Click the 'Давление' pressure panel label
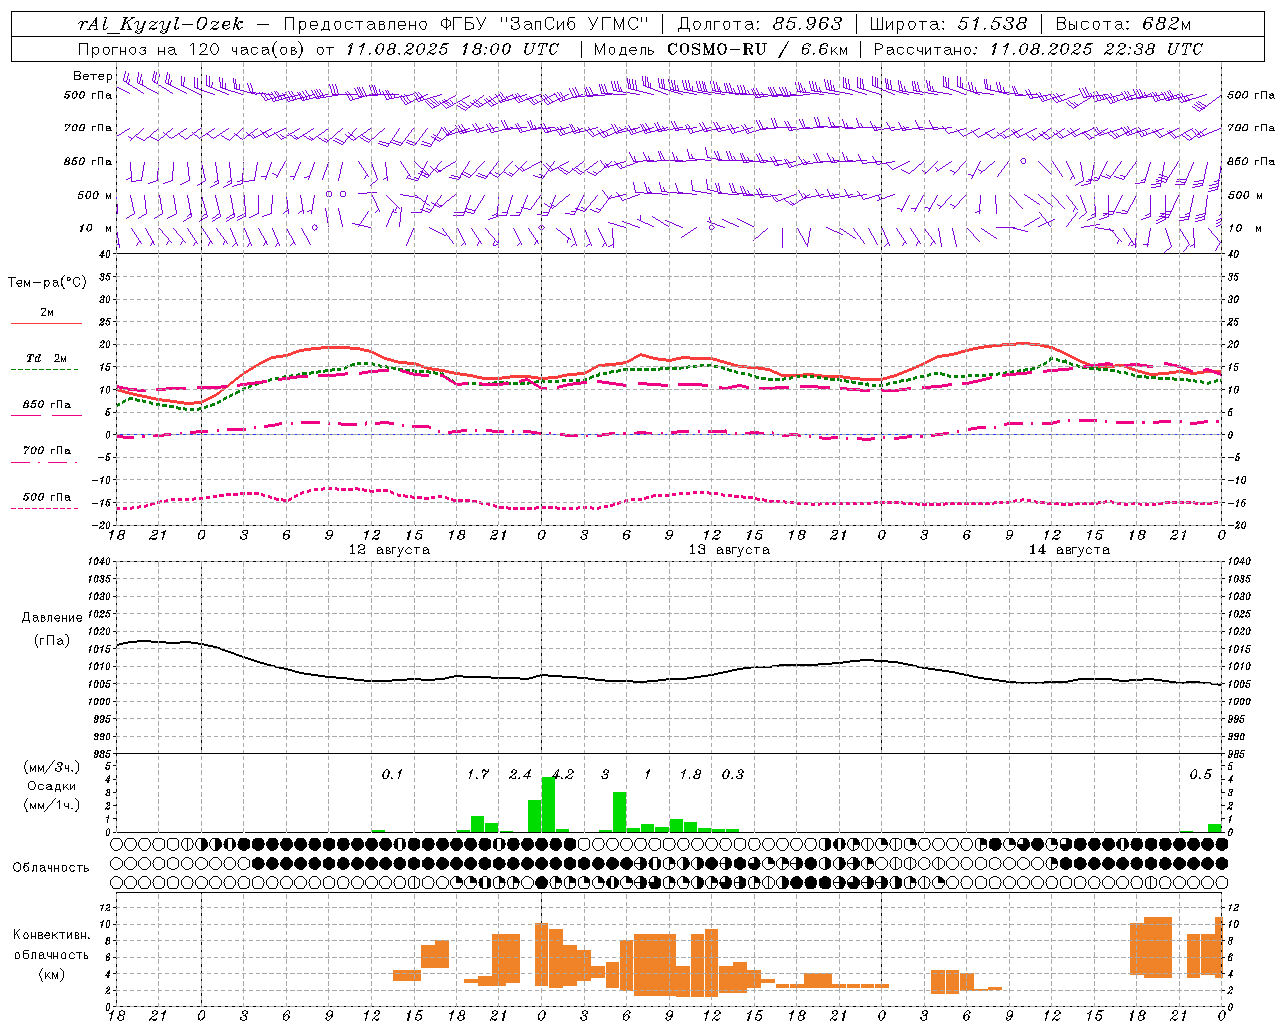This screenshot has height=1024, width=1280. [x=52, y=618]
